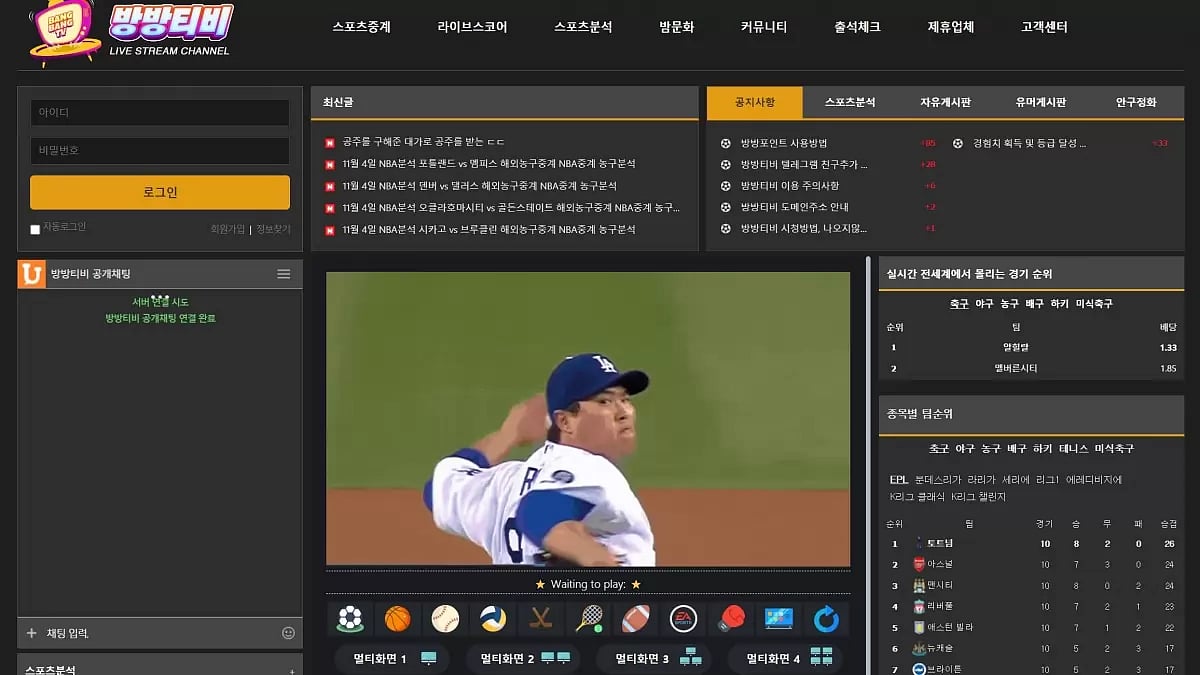This screenshot has width=1200, height=675.
Task: Click the blue refresh arrow icon
Action: pos(826,619)
